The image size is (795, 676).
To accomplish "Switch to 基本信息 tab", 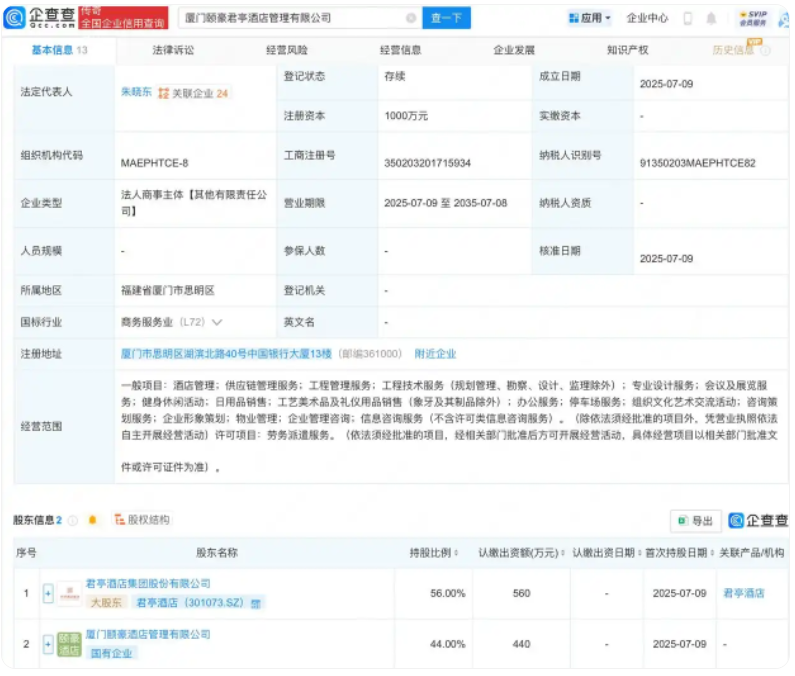I will tap(59, 50).
